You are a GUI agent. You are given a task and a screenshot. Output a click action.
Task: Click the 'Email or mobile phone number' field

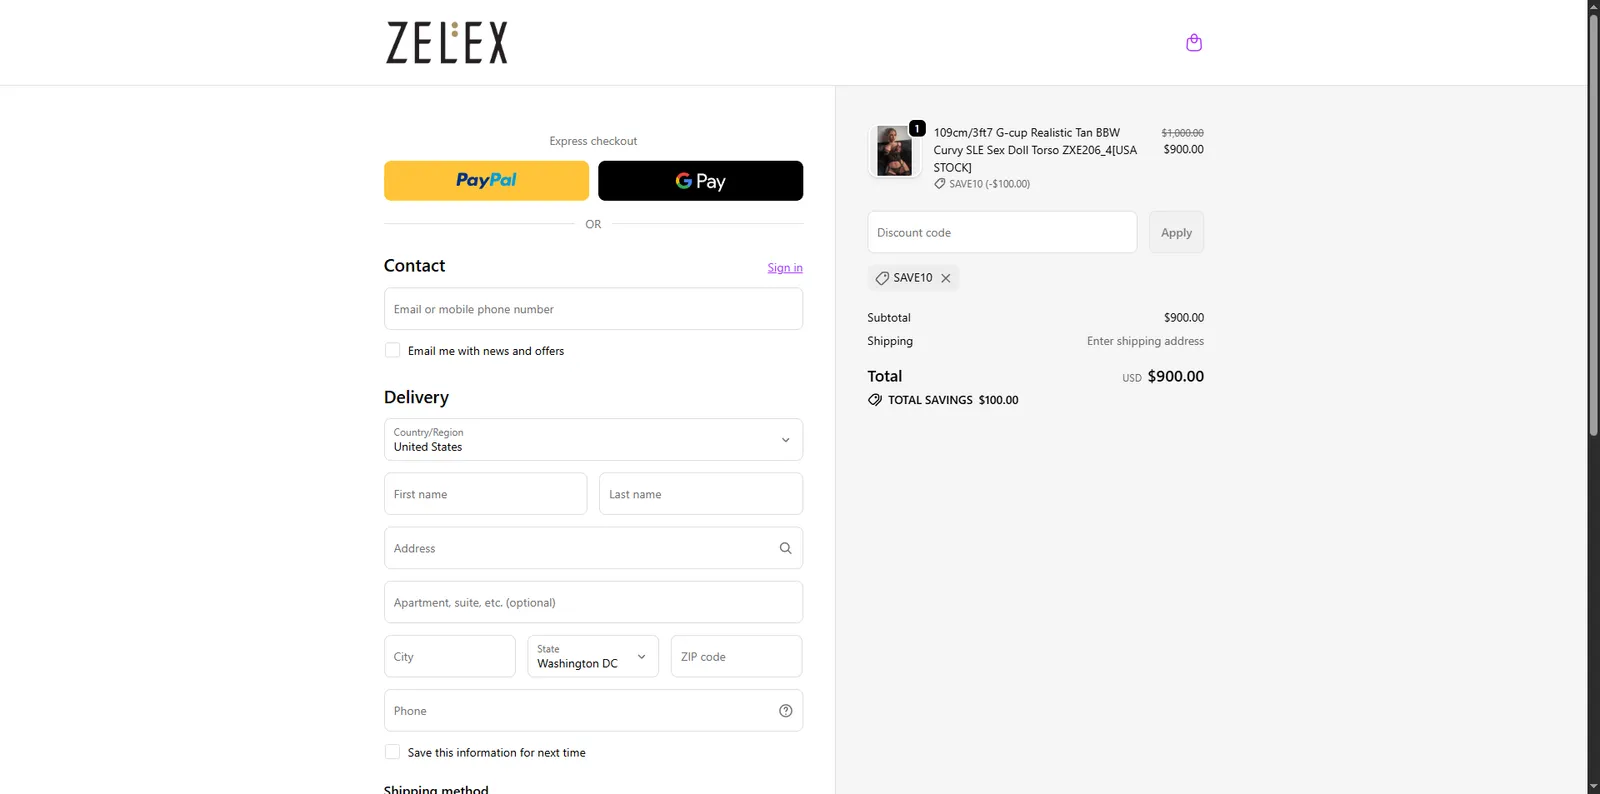click(593, 309)
